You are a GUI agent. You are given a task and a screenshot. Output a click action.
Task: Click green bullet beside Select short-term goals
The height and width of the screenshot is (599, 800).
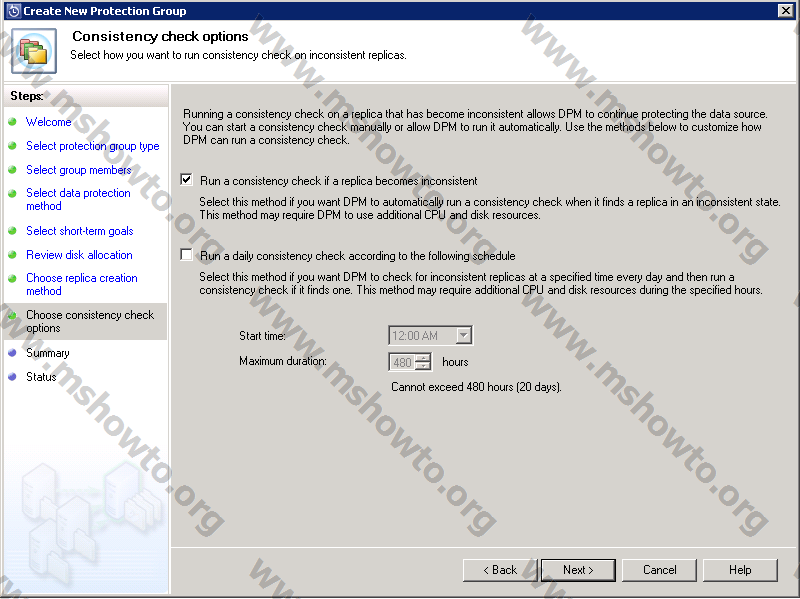point(13,231)
